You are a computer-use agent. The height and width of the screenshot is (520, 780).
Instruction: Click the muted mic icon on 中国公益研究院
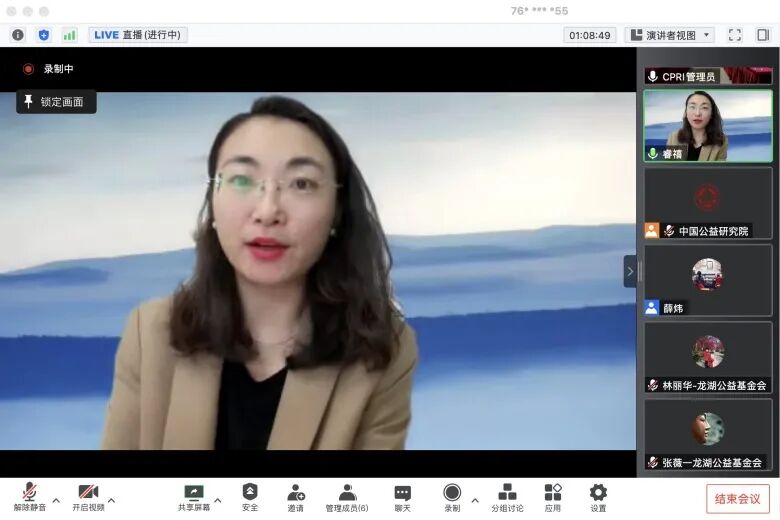[669, 230]
